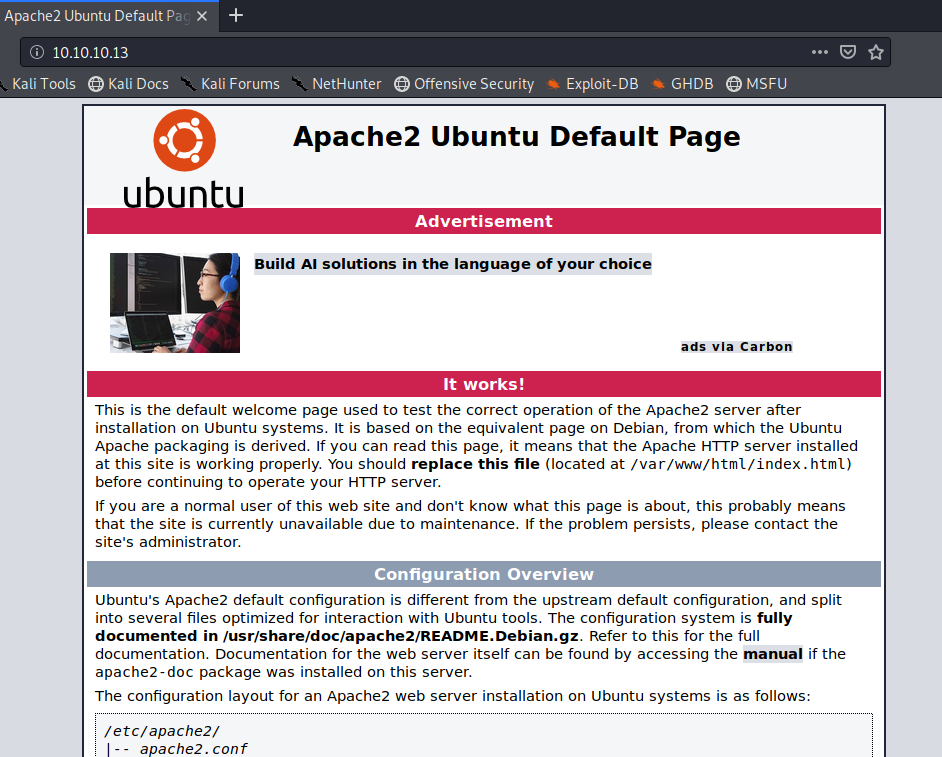
Task: Click the advertisement photo of woman coding
Action: [x=175, y=303]
